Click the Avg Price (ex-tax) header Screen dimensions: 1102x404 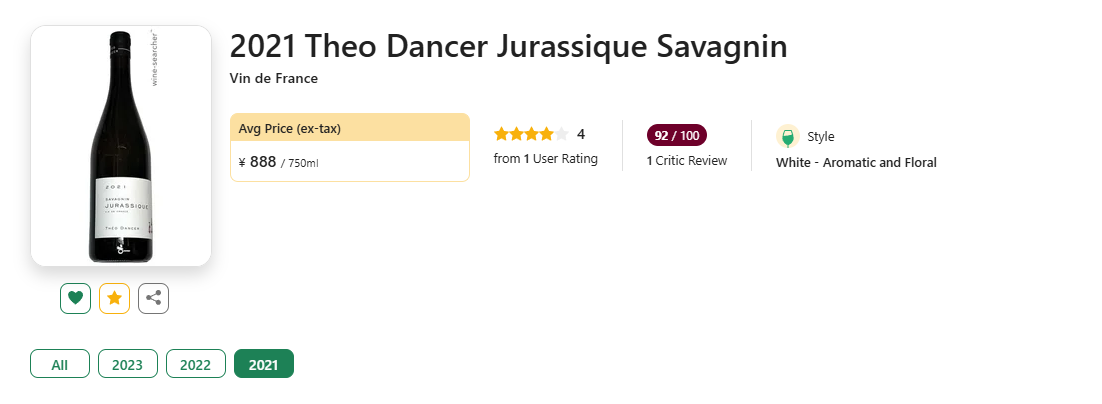(289, 128)
